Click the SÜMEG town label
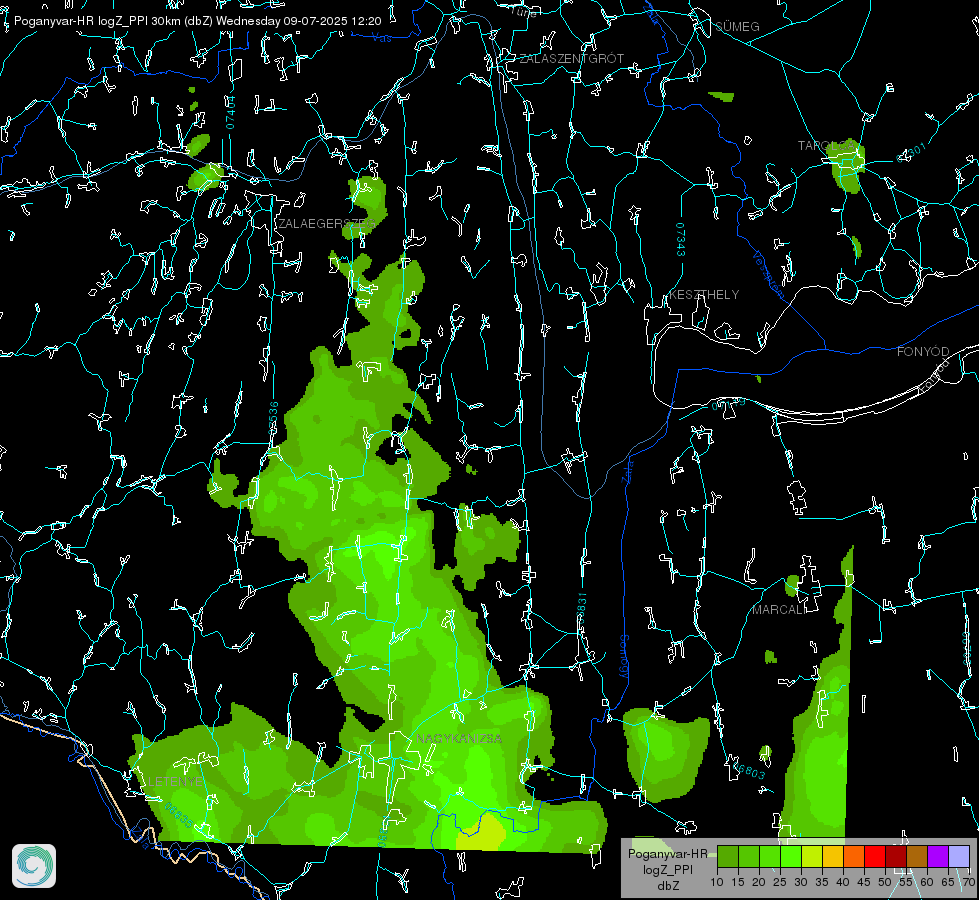Image resolution: width=979 pixels, height=900 pixels. [x=737, y=27]
